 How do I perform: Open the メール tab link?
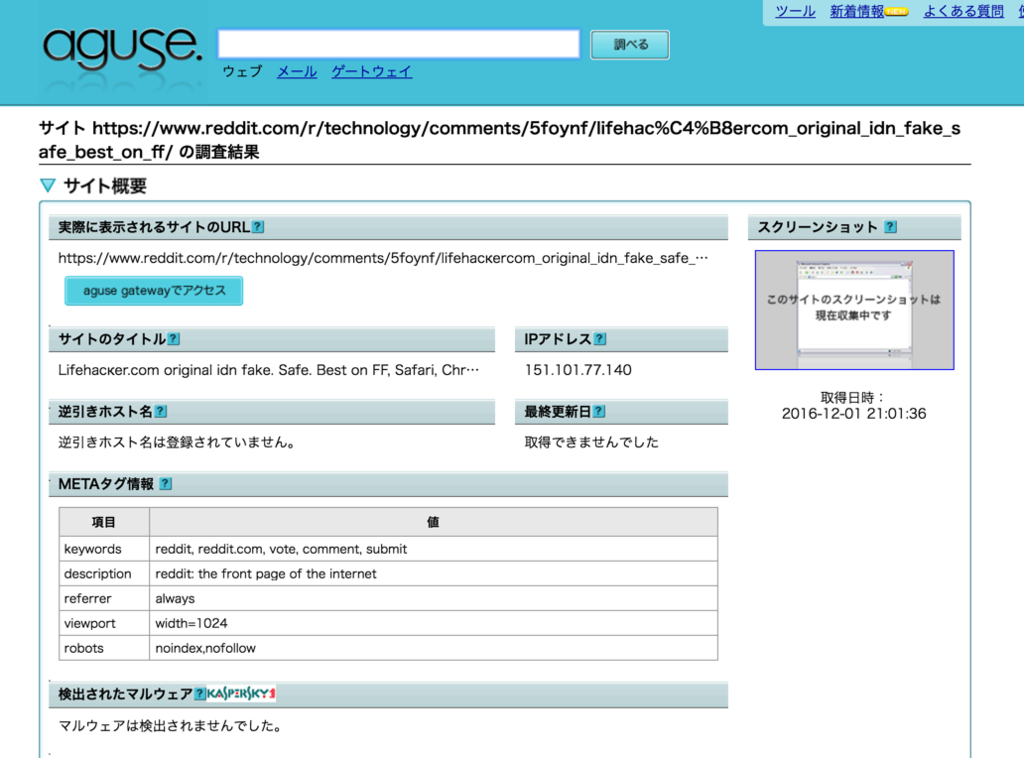click(296, 72)
